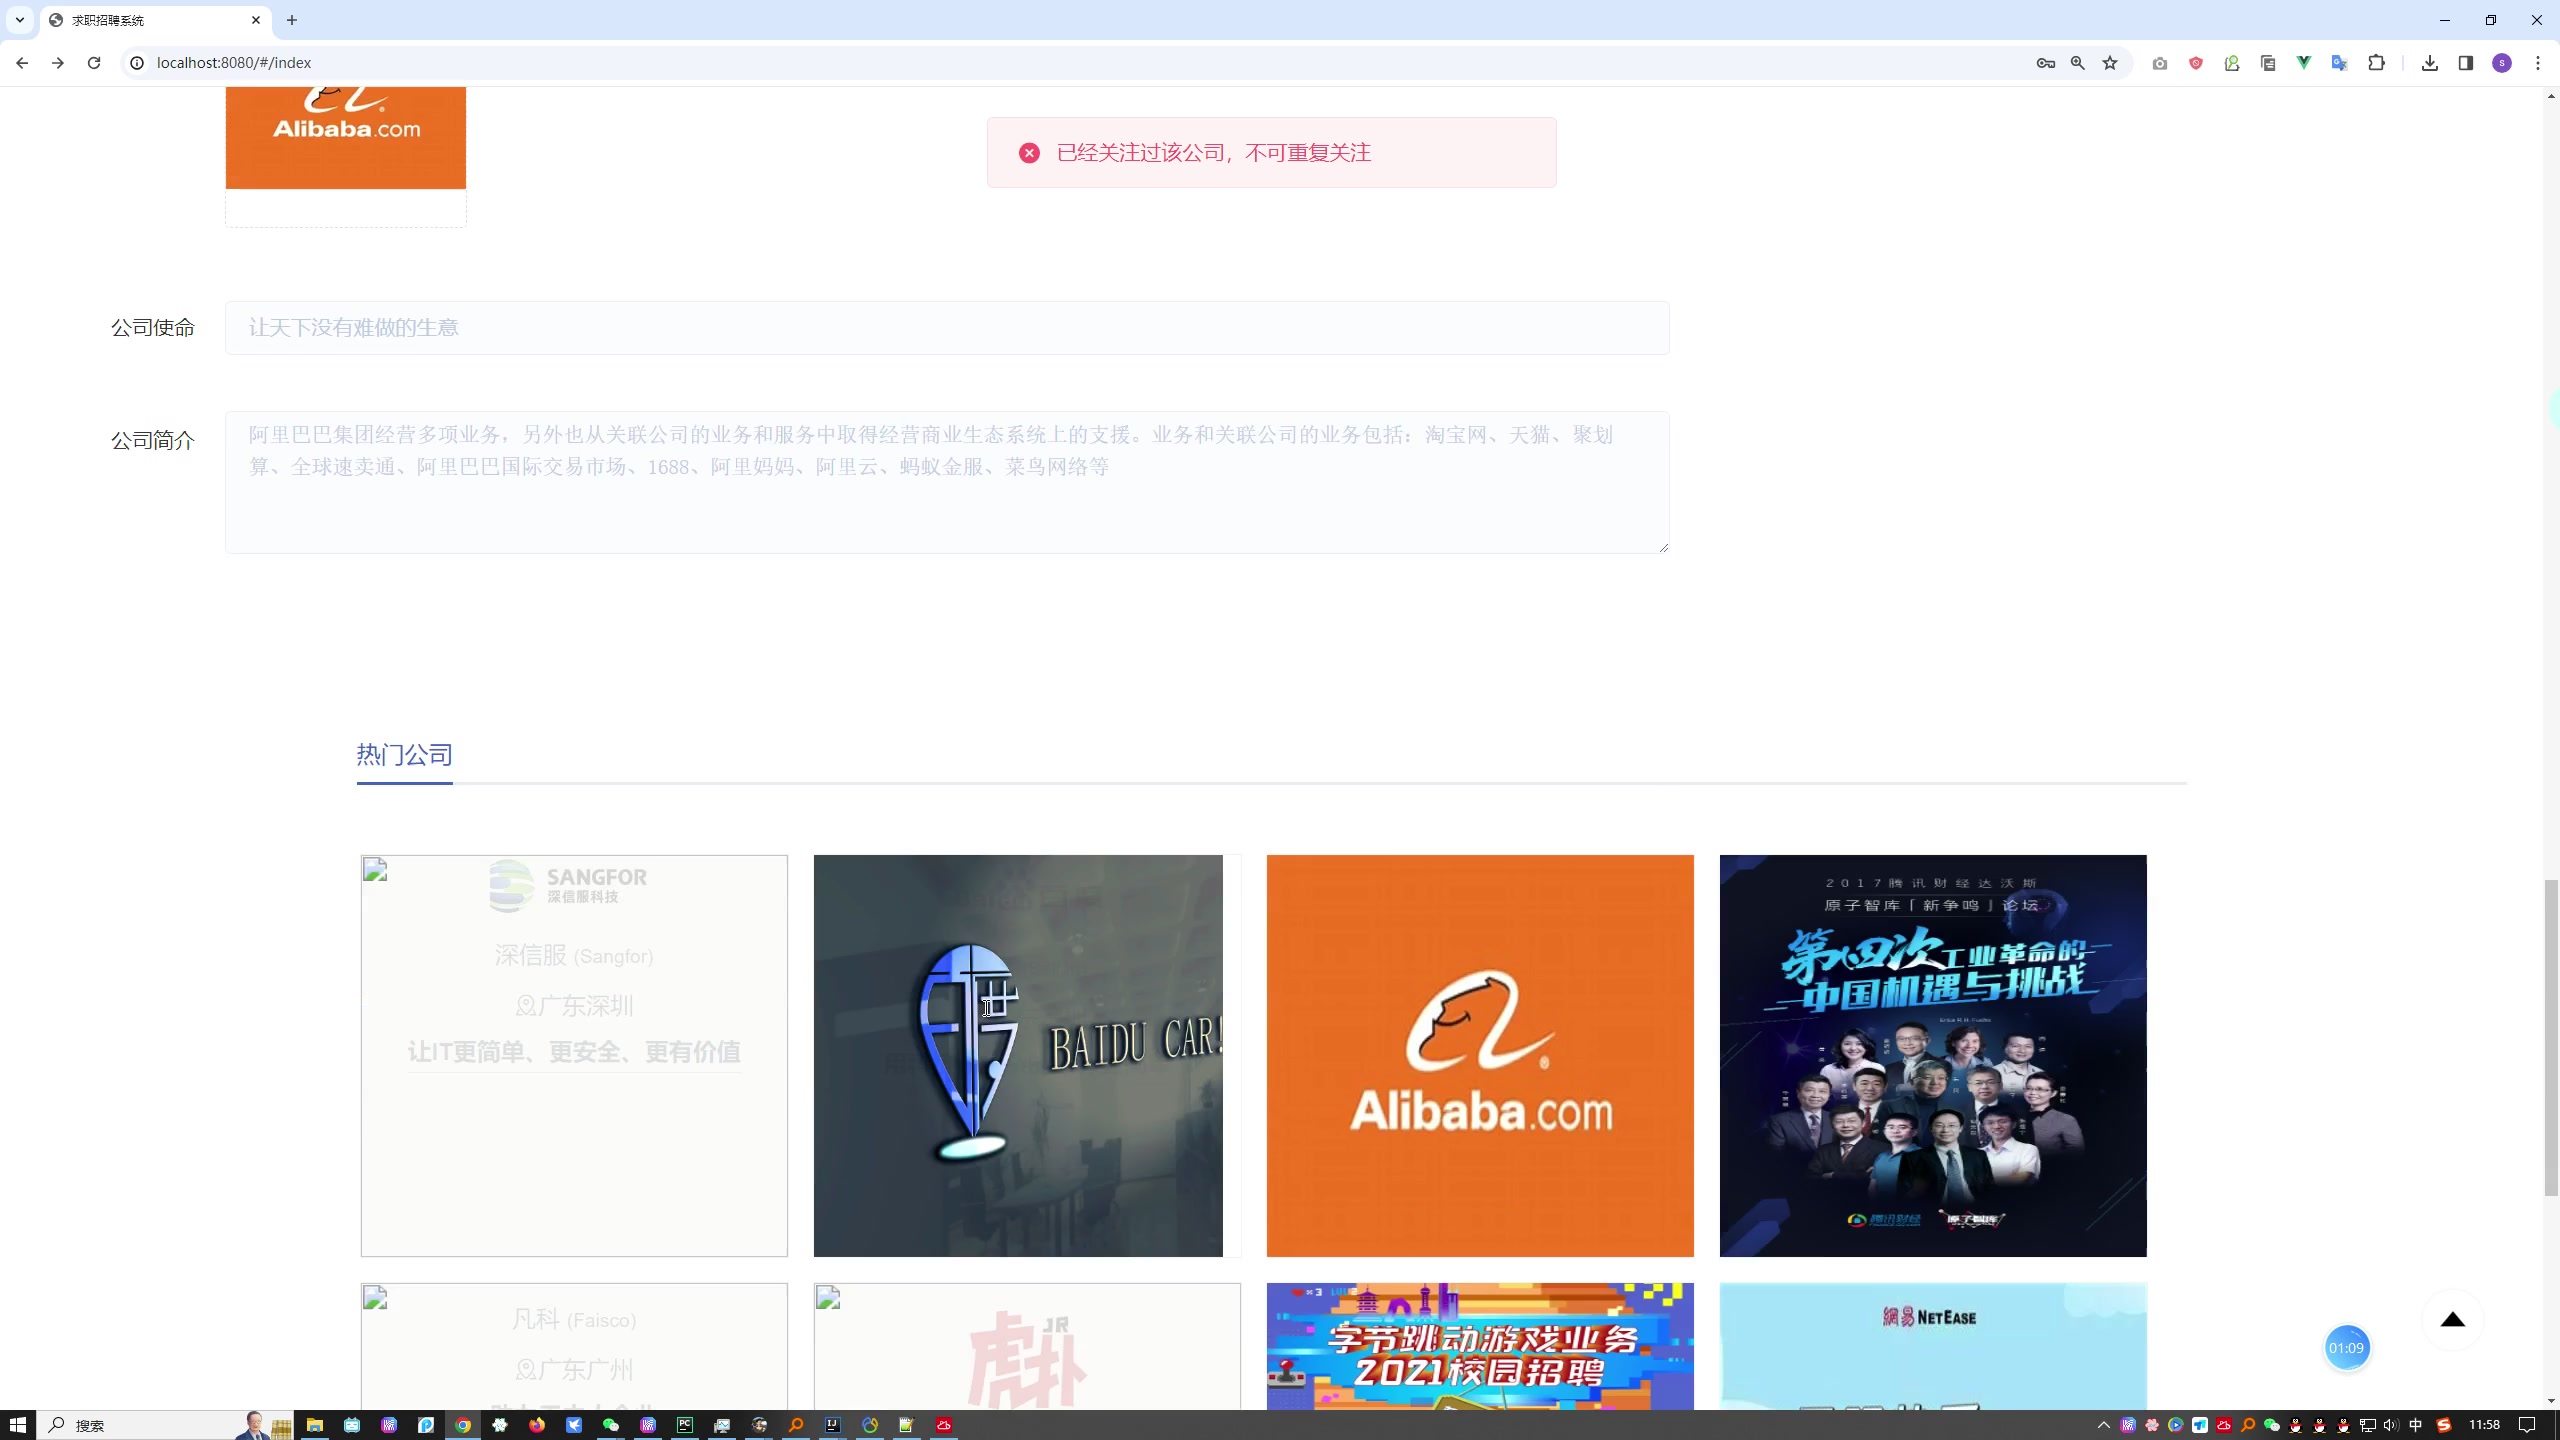Open the red shield ad-blocker extension
This screenshot has width=2560, height=1440.
[x=2196, y=63]
